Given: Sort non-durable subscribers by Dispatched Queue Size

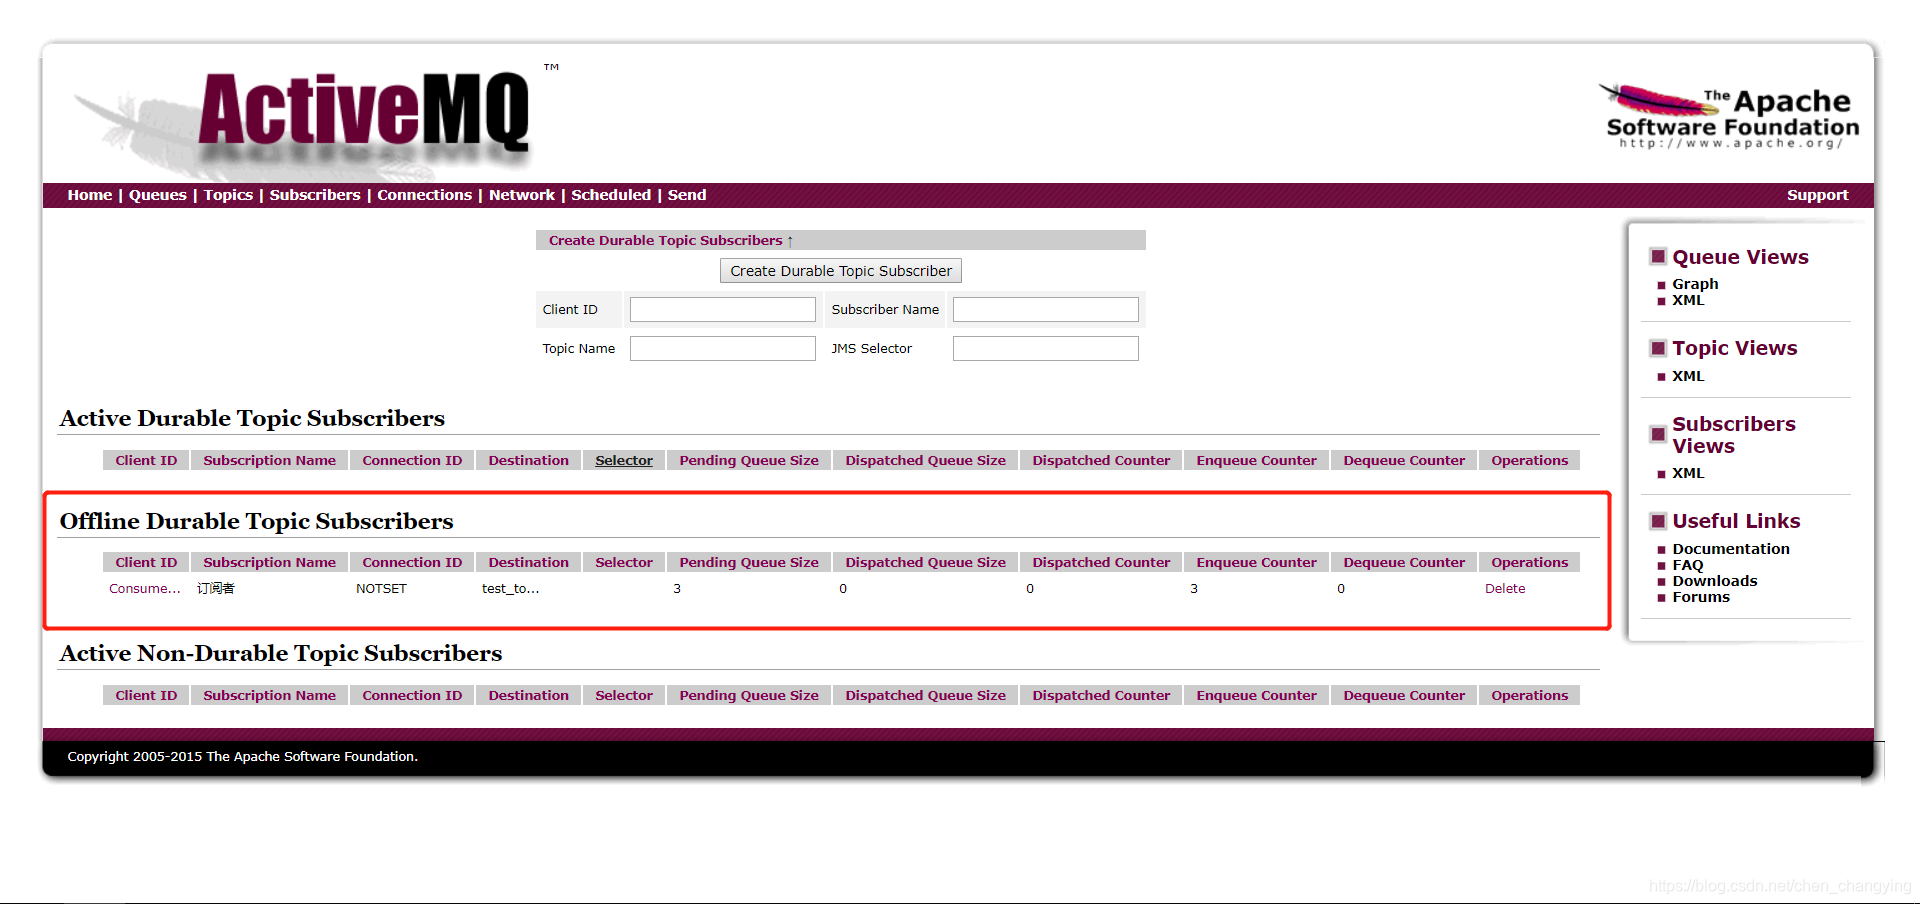Looking at the screenshot, I should (925, 695).
